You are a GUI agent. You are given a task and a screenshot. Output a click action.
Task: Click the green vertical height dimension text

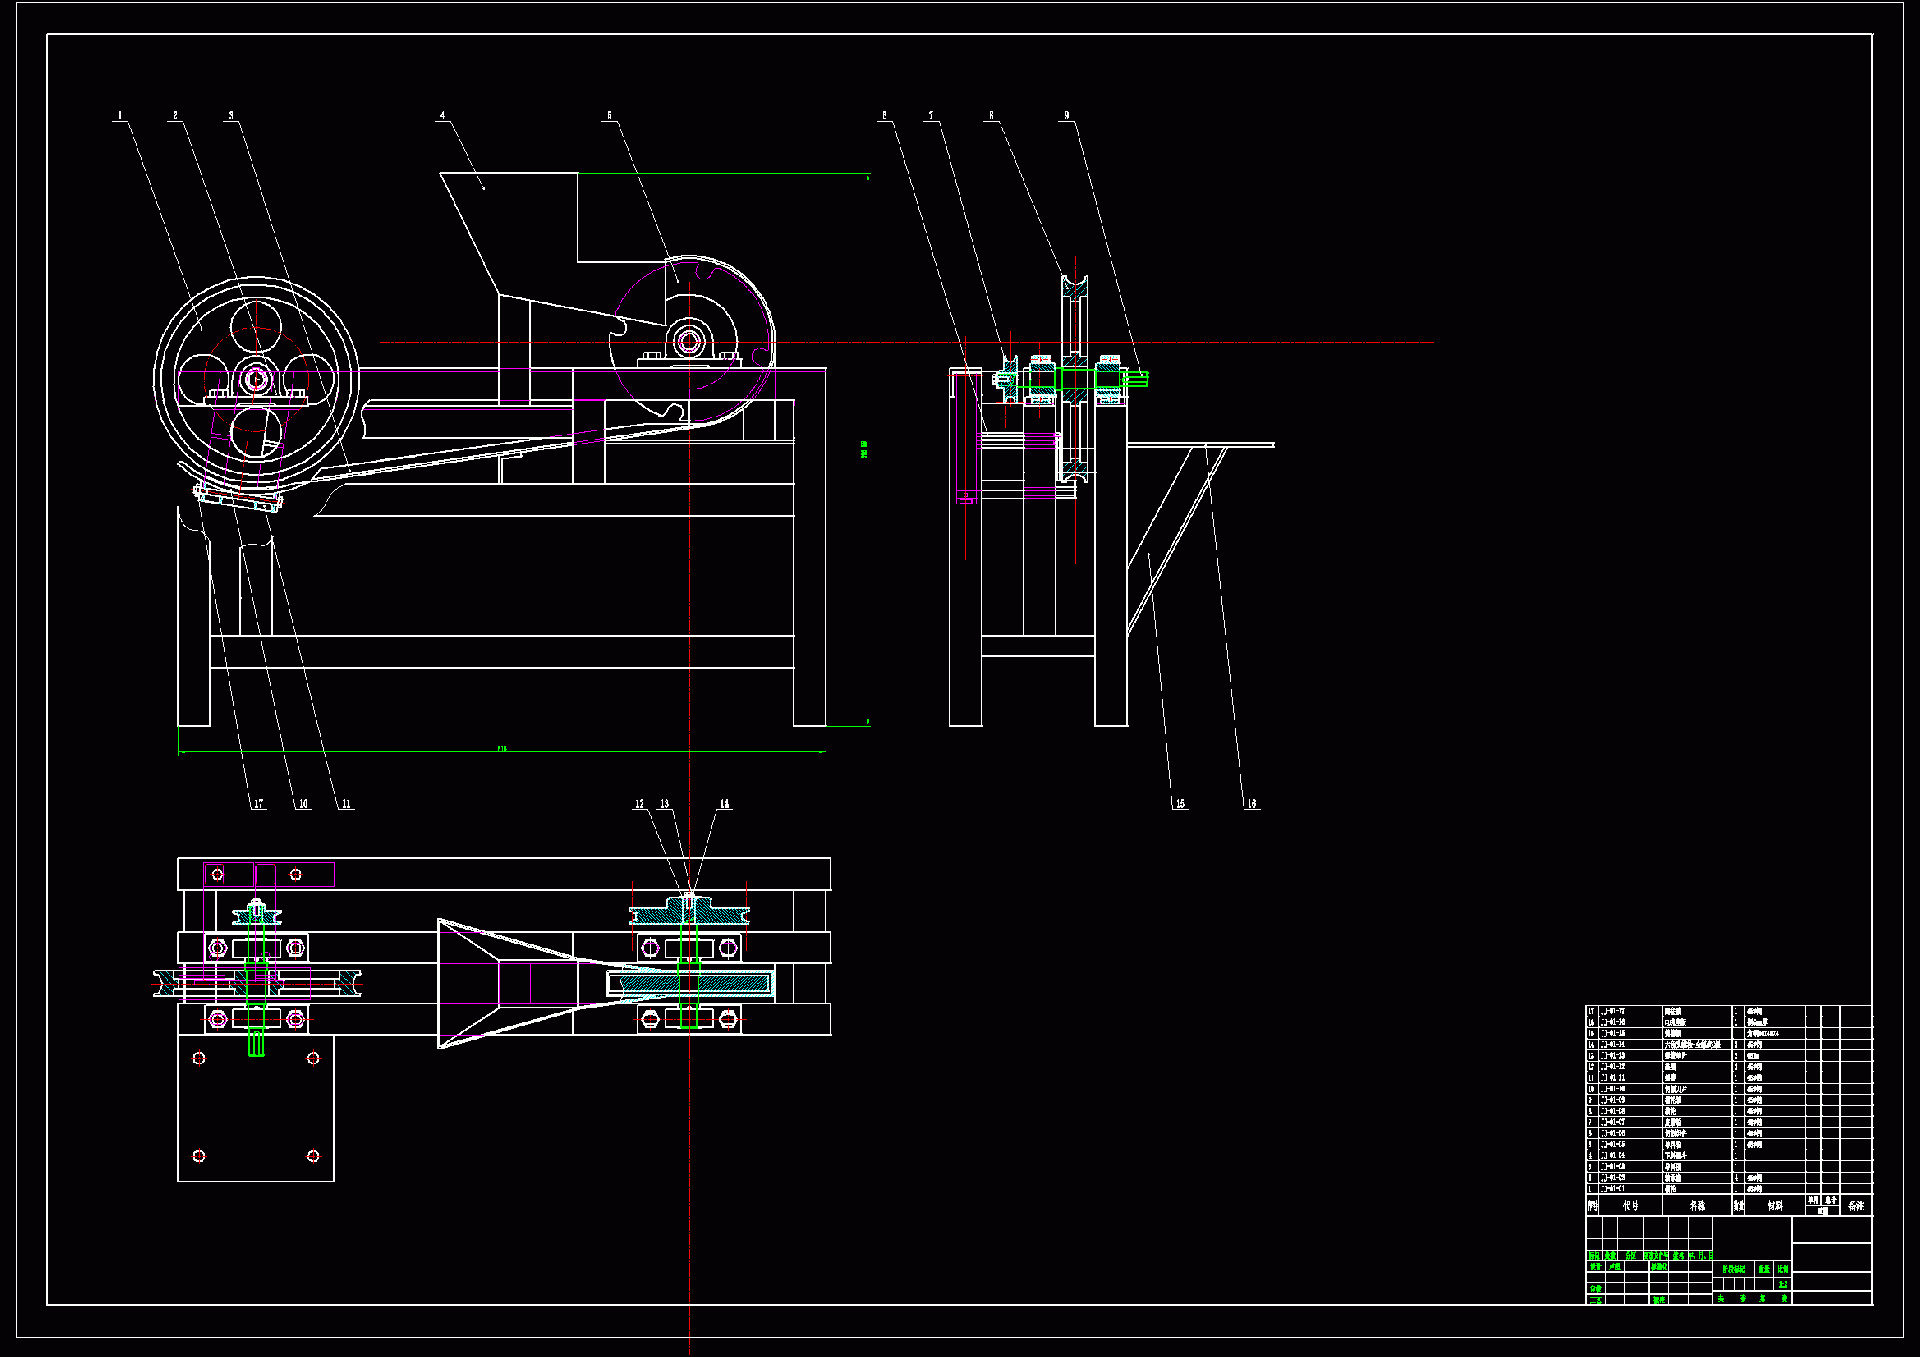(x=864, y=449)
